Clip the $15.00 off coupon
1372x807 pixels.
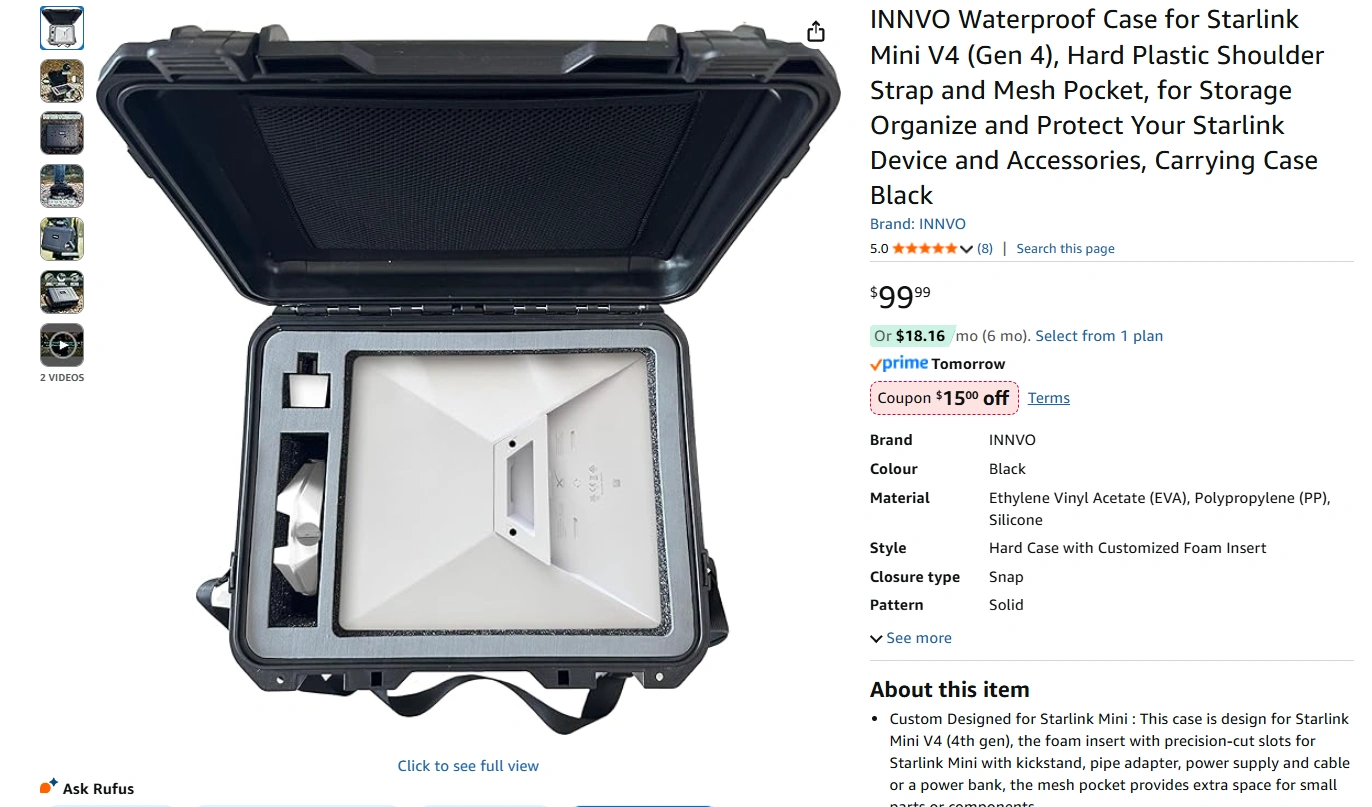pos(944,398)
